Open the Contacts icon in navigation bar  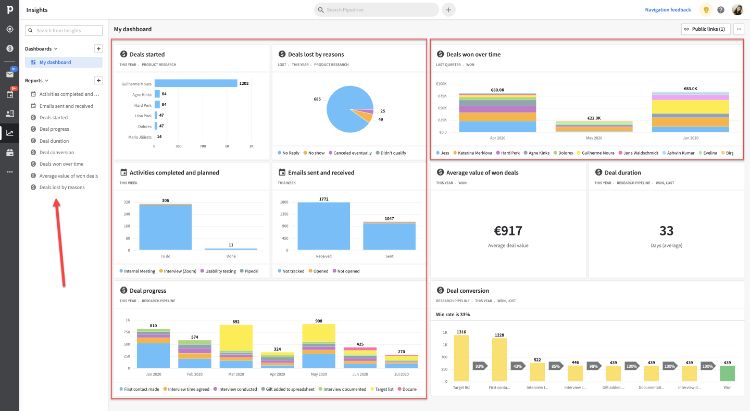(10, 113)
